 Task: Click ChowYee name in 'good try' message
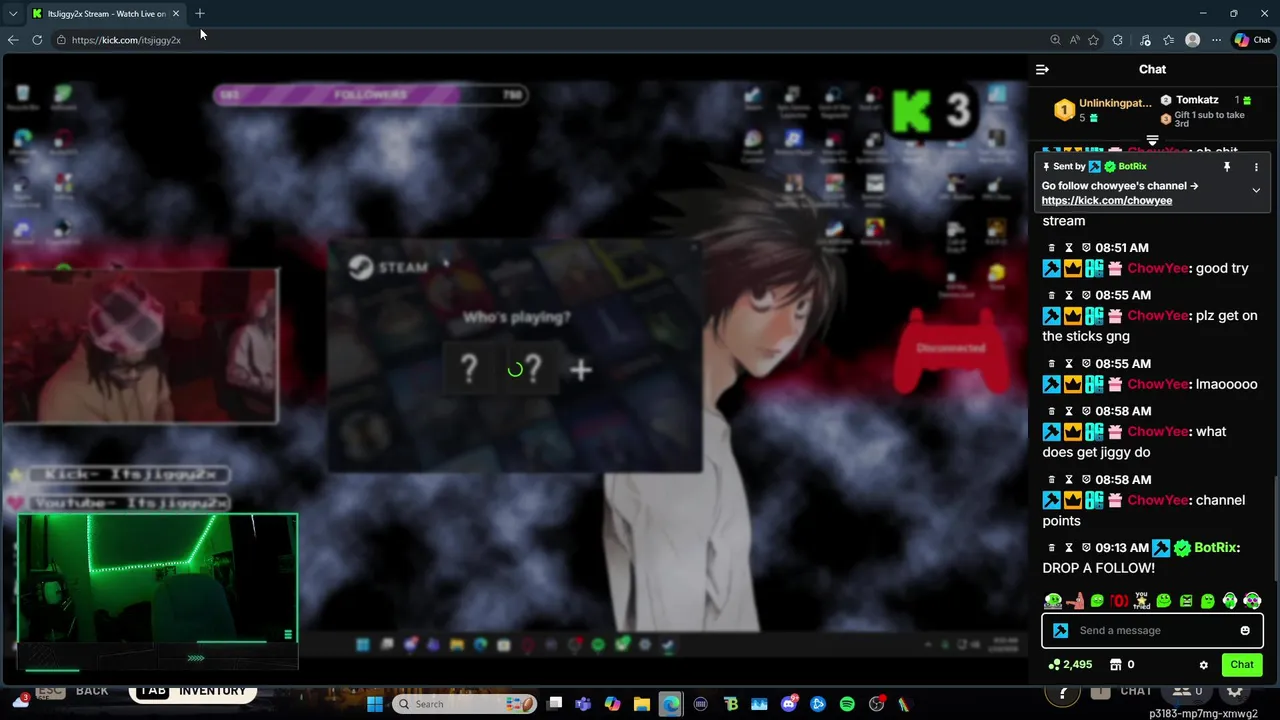[x=1158, y=268]
